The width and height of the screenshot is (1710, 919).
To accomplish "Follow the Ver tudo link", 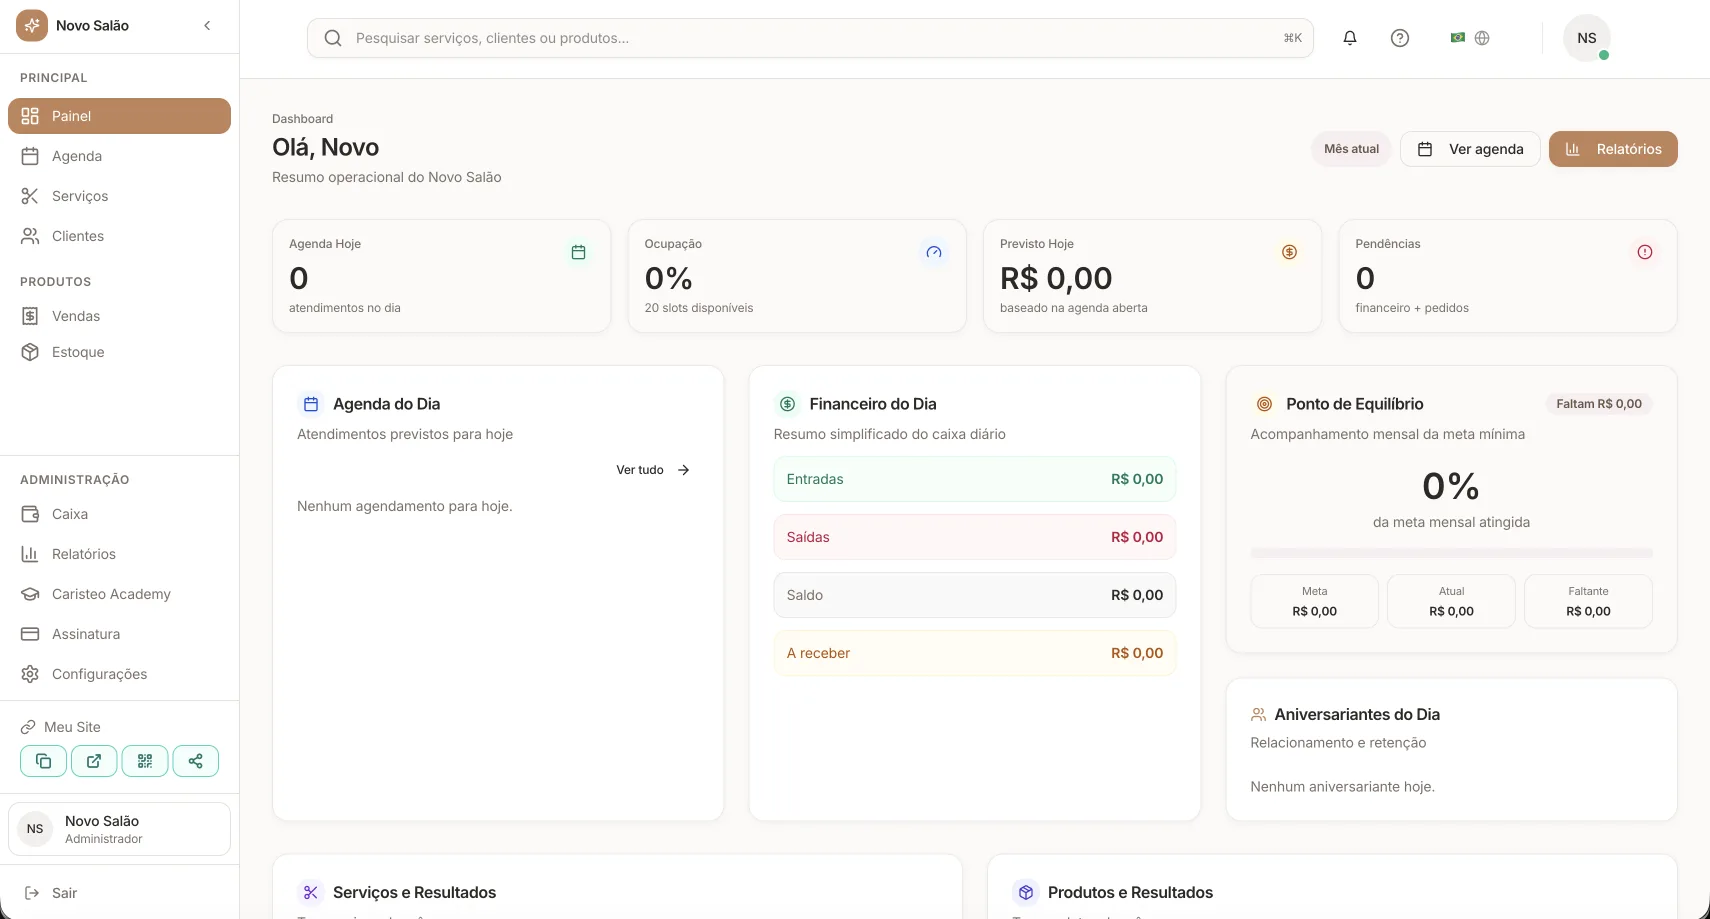I will [653, 470].
